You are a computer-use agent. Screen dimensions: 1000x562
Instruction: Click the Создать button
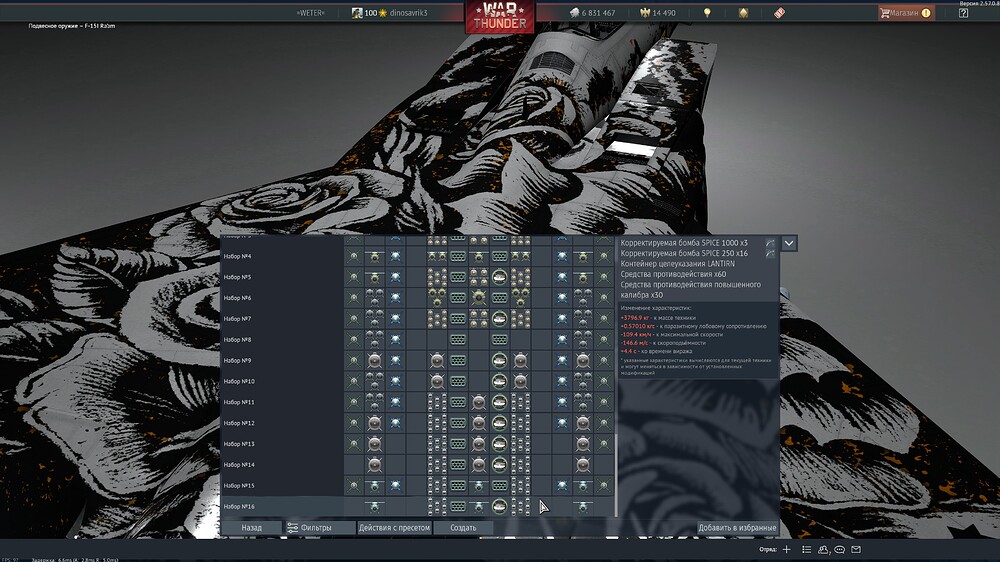pos(463,528)
